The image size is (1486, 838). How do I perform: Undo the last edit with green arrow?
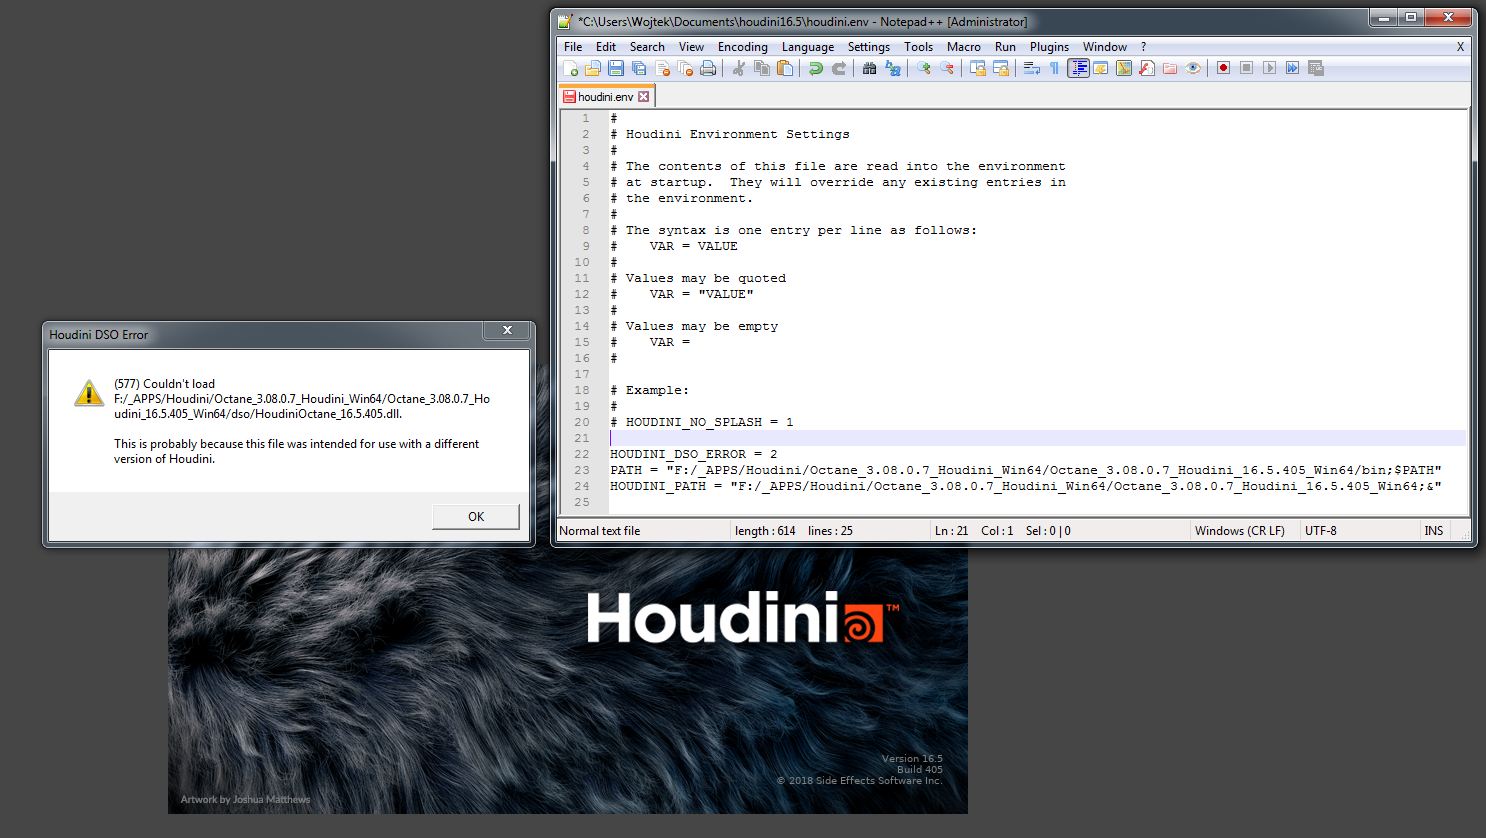point(816,68)
